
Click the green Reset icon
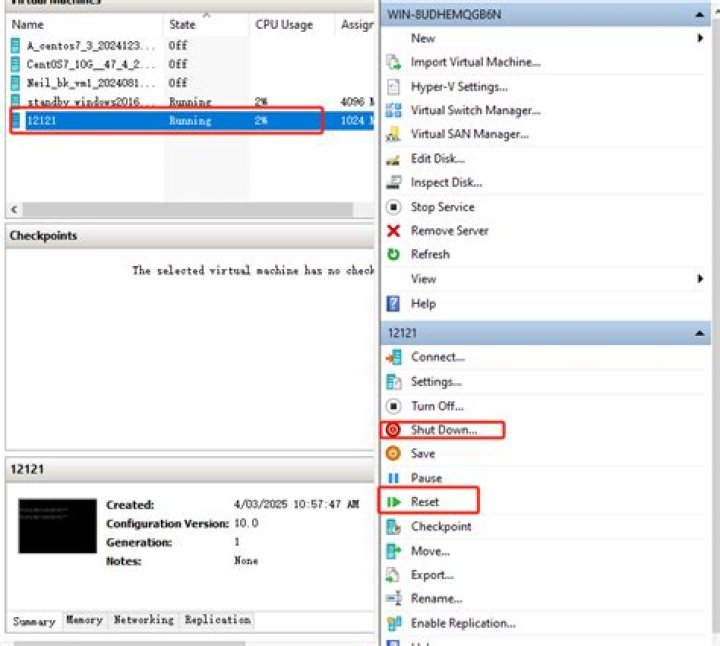pos(394,502)
